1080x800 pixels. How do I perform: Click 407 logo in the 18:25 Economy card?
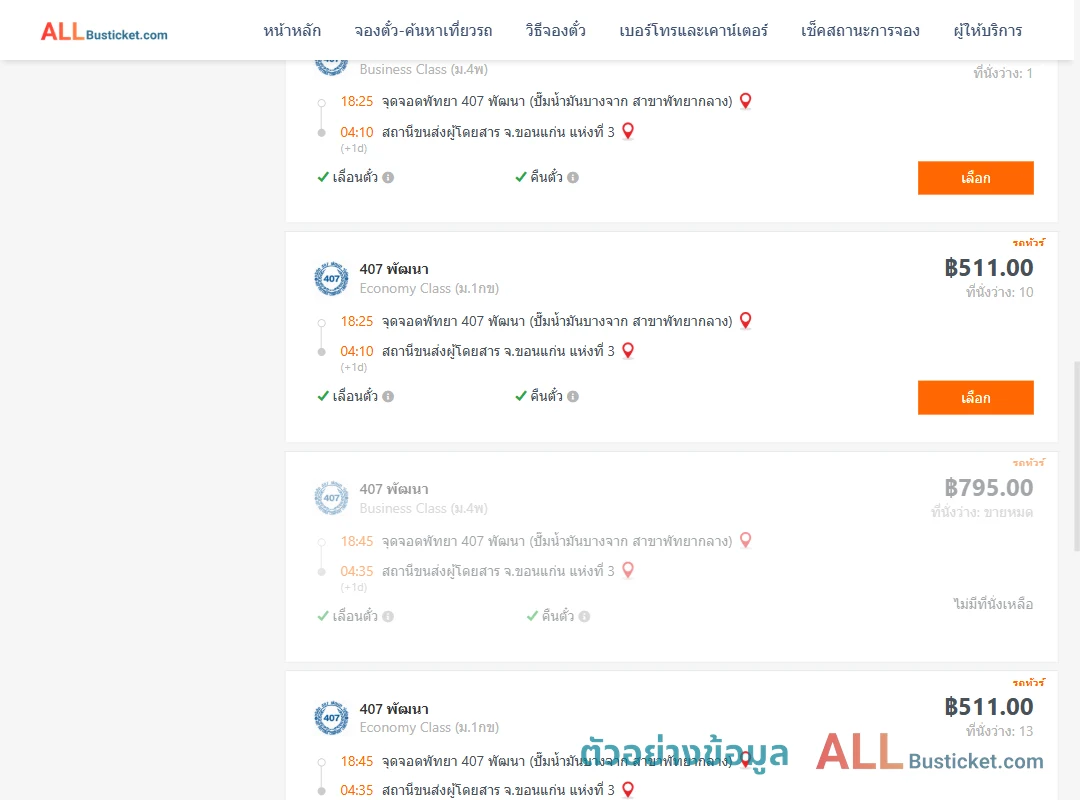pos(331,278)
